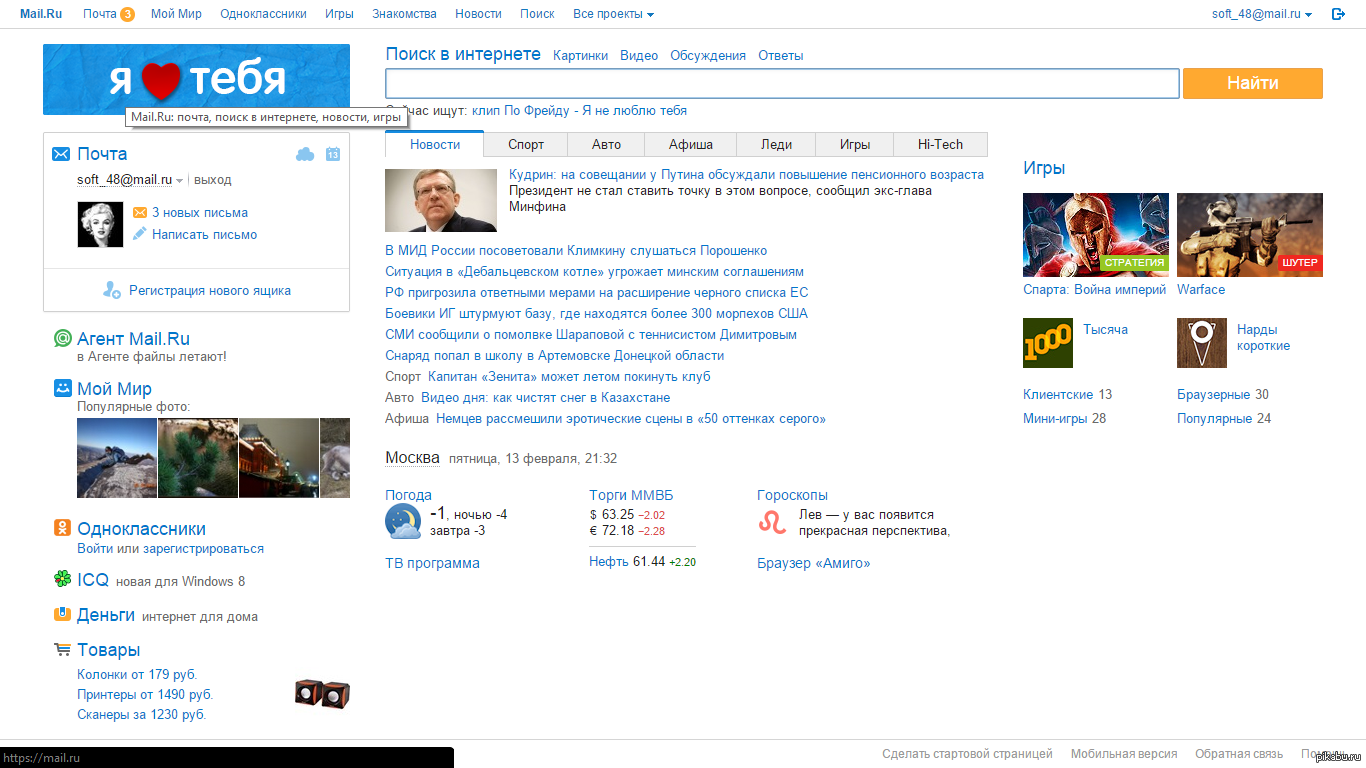Switch to the Авто tab
Viewport: 1366px width, 768px height.
[606, 144]
